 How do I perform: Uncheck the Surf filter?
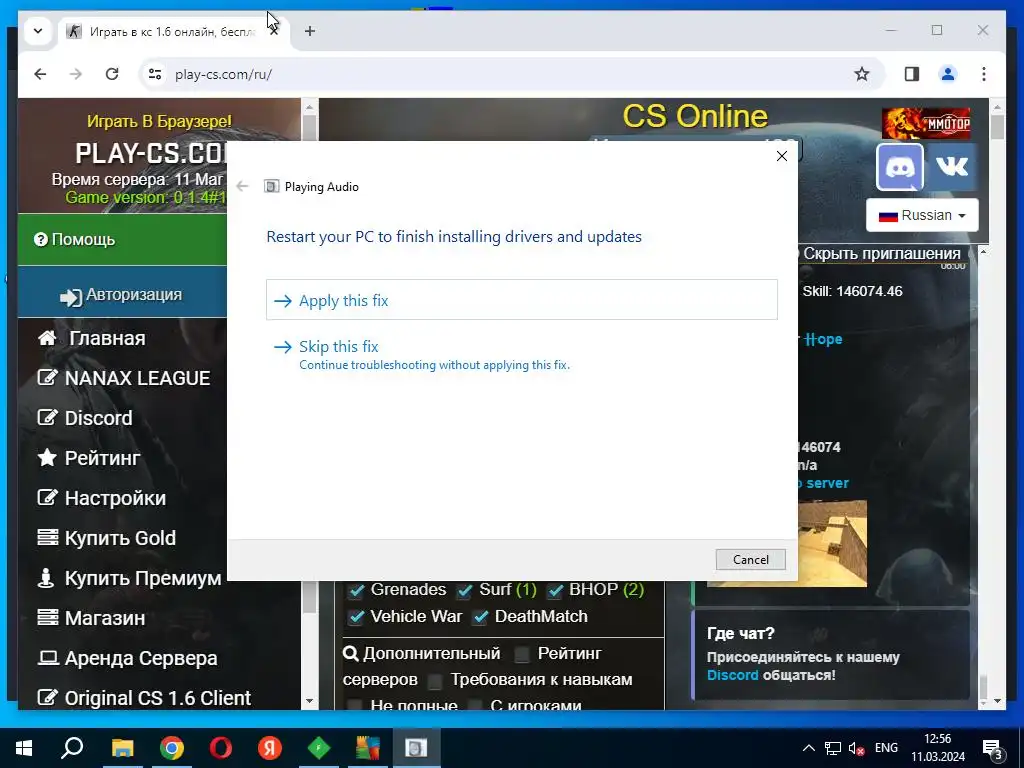[465, 590]
